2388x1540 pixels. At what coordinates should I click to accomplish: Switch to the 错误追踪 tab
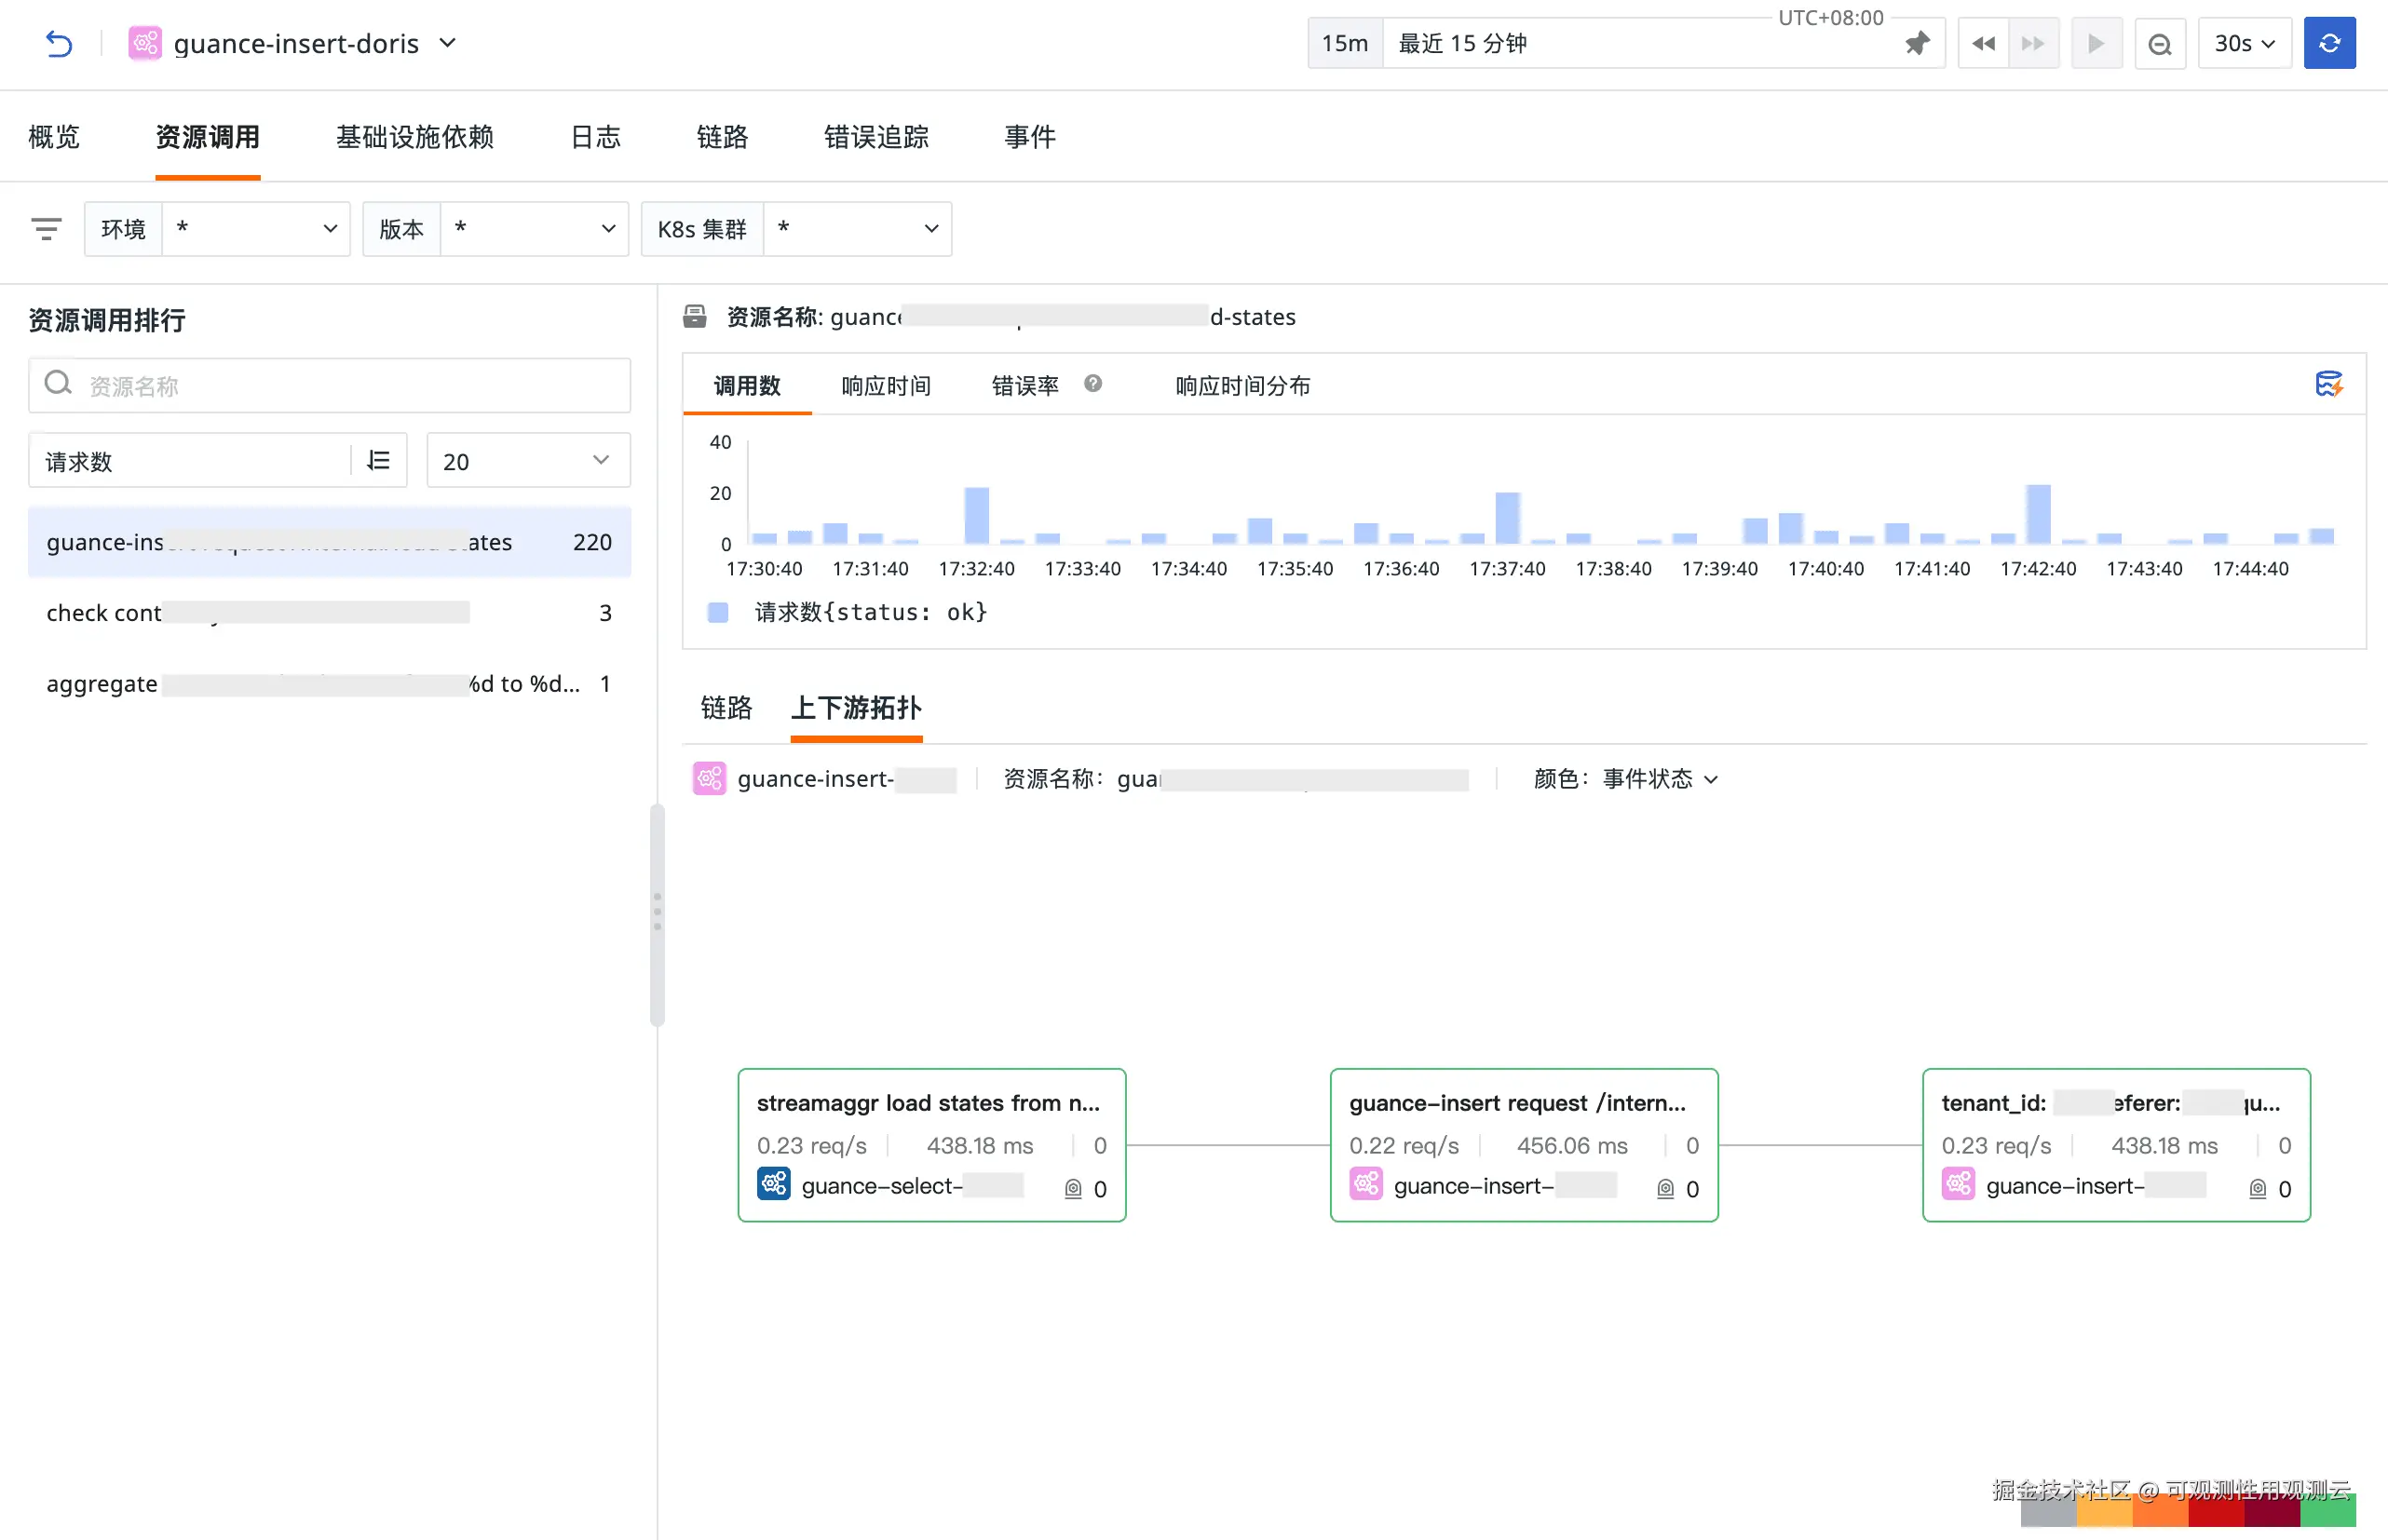tap(876, 137)
